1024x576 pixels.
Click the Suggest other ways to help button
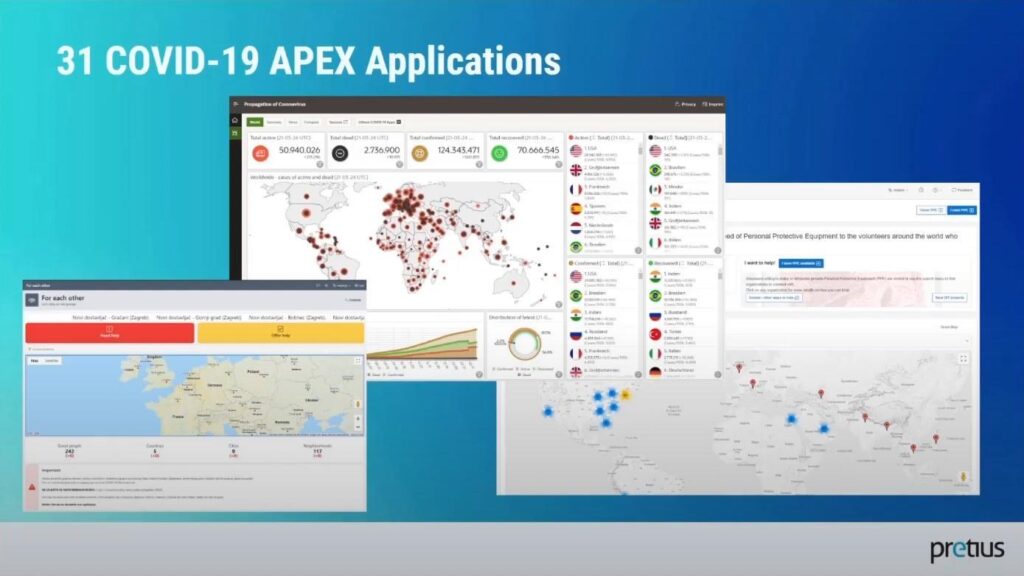click(x=775, y=298)
